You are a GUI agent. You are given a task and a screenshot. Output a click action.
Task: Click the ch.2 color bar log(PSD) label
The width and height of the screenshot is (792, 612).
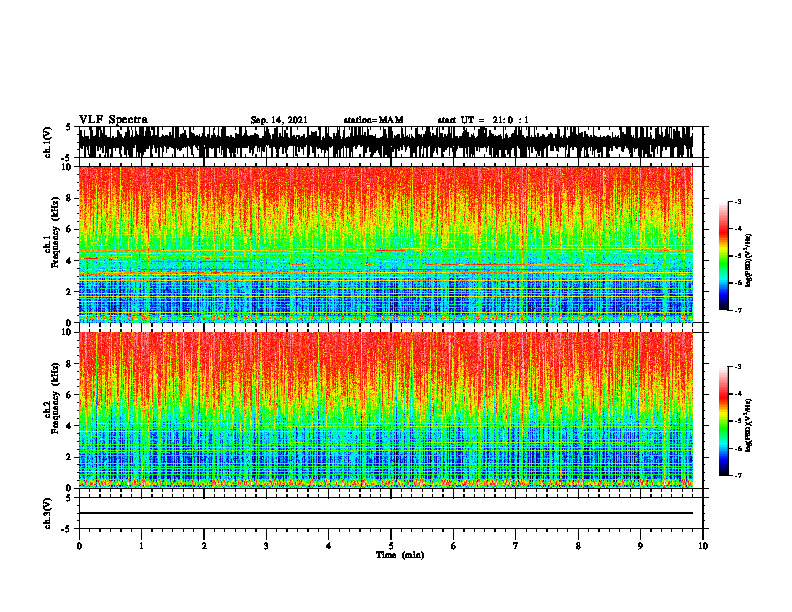coord(749,425)
